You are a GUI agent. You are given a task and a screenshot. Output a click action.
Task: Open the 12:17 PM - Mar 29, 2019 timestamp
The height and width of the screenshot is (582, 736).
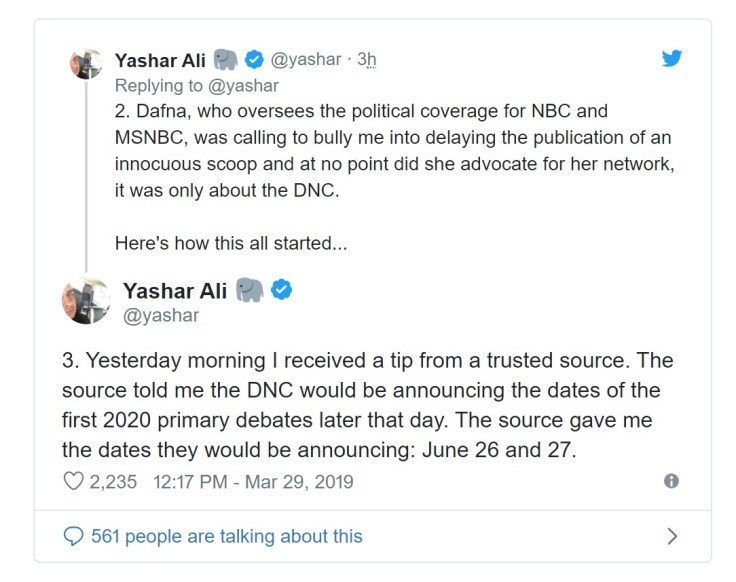point(253,481)
